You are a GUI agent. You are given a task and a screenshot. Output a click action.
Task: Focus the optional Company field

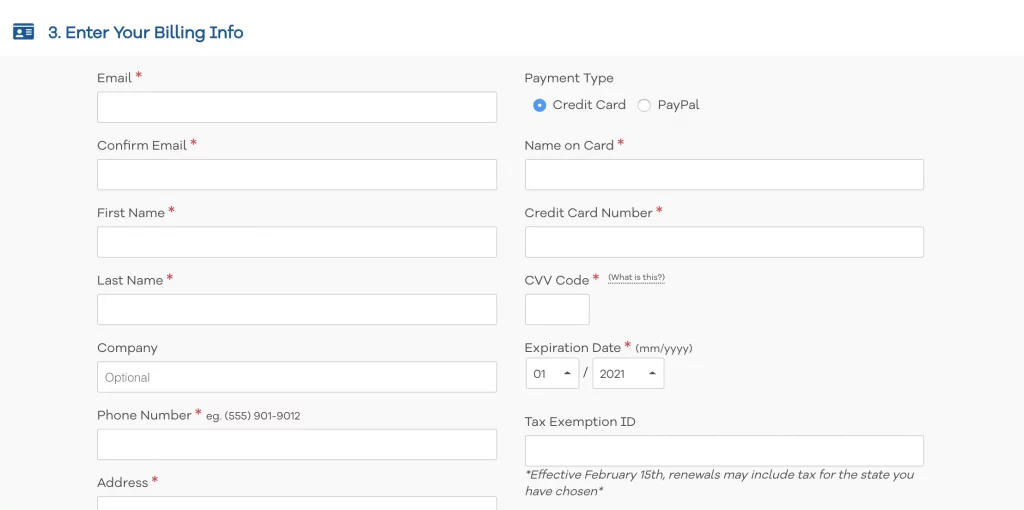tap(297, 377)
